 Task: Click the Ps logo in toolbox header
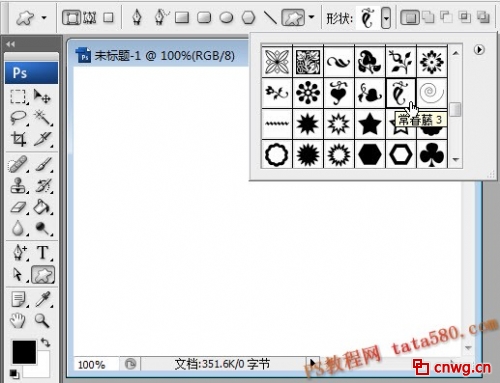pos(31,73)
